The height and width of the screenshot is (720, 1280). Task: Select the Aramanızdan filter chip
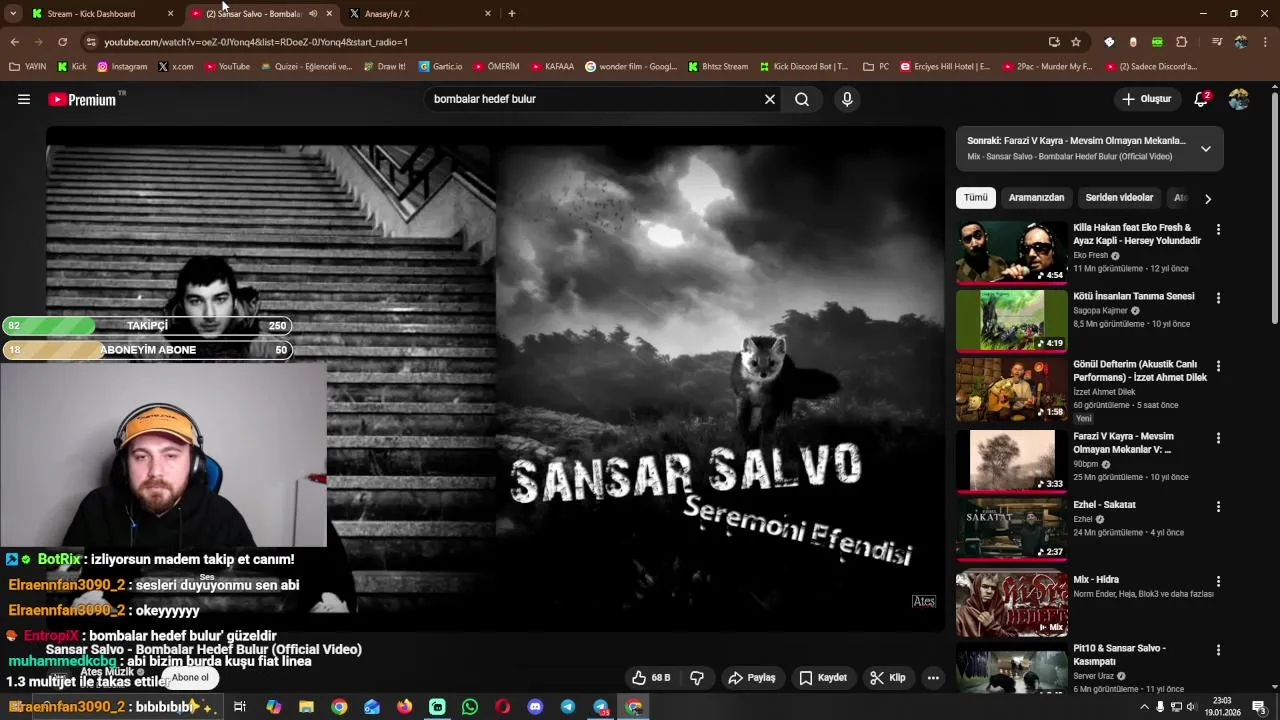pos(1036,198)
